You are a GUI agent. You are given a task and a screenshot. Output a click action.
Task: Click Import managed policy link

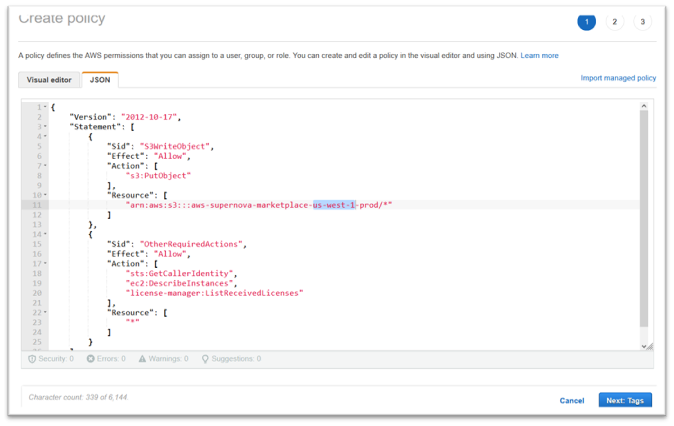(x=618, y=78)
